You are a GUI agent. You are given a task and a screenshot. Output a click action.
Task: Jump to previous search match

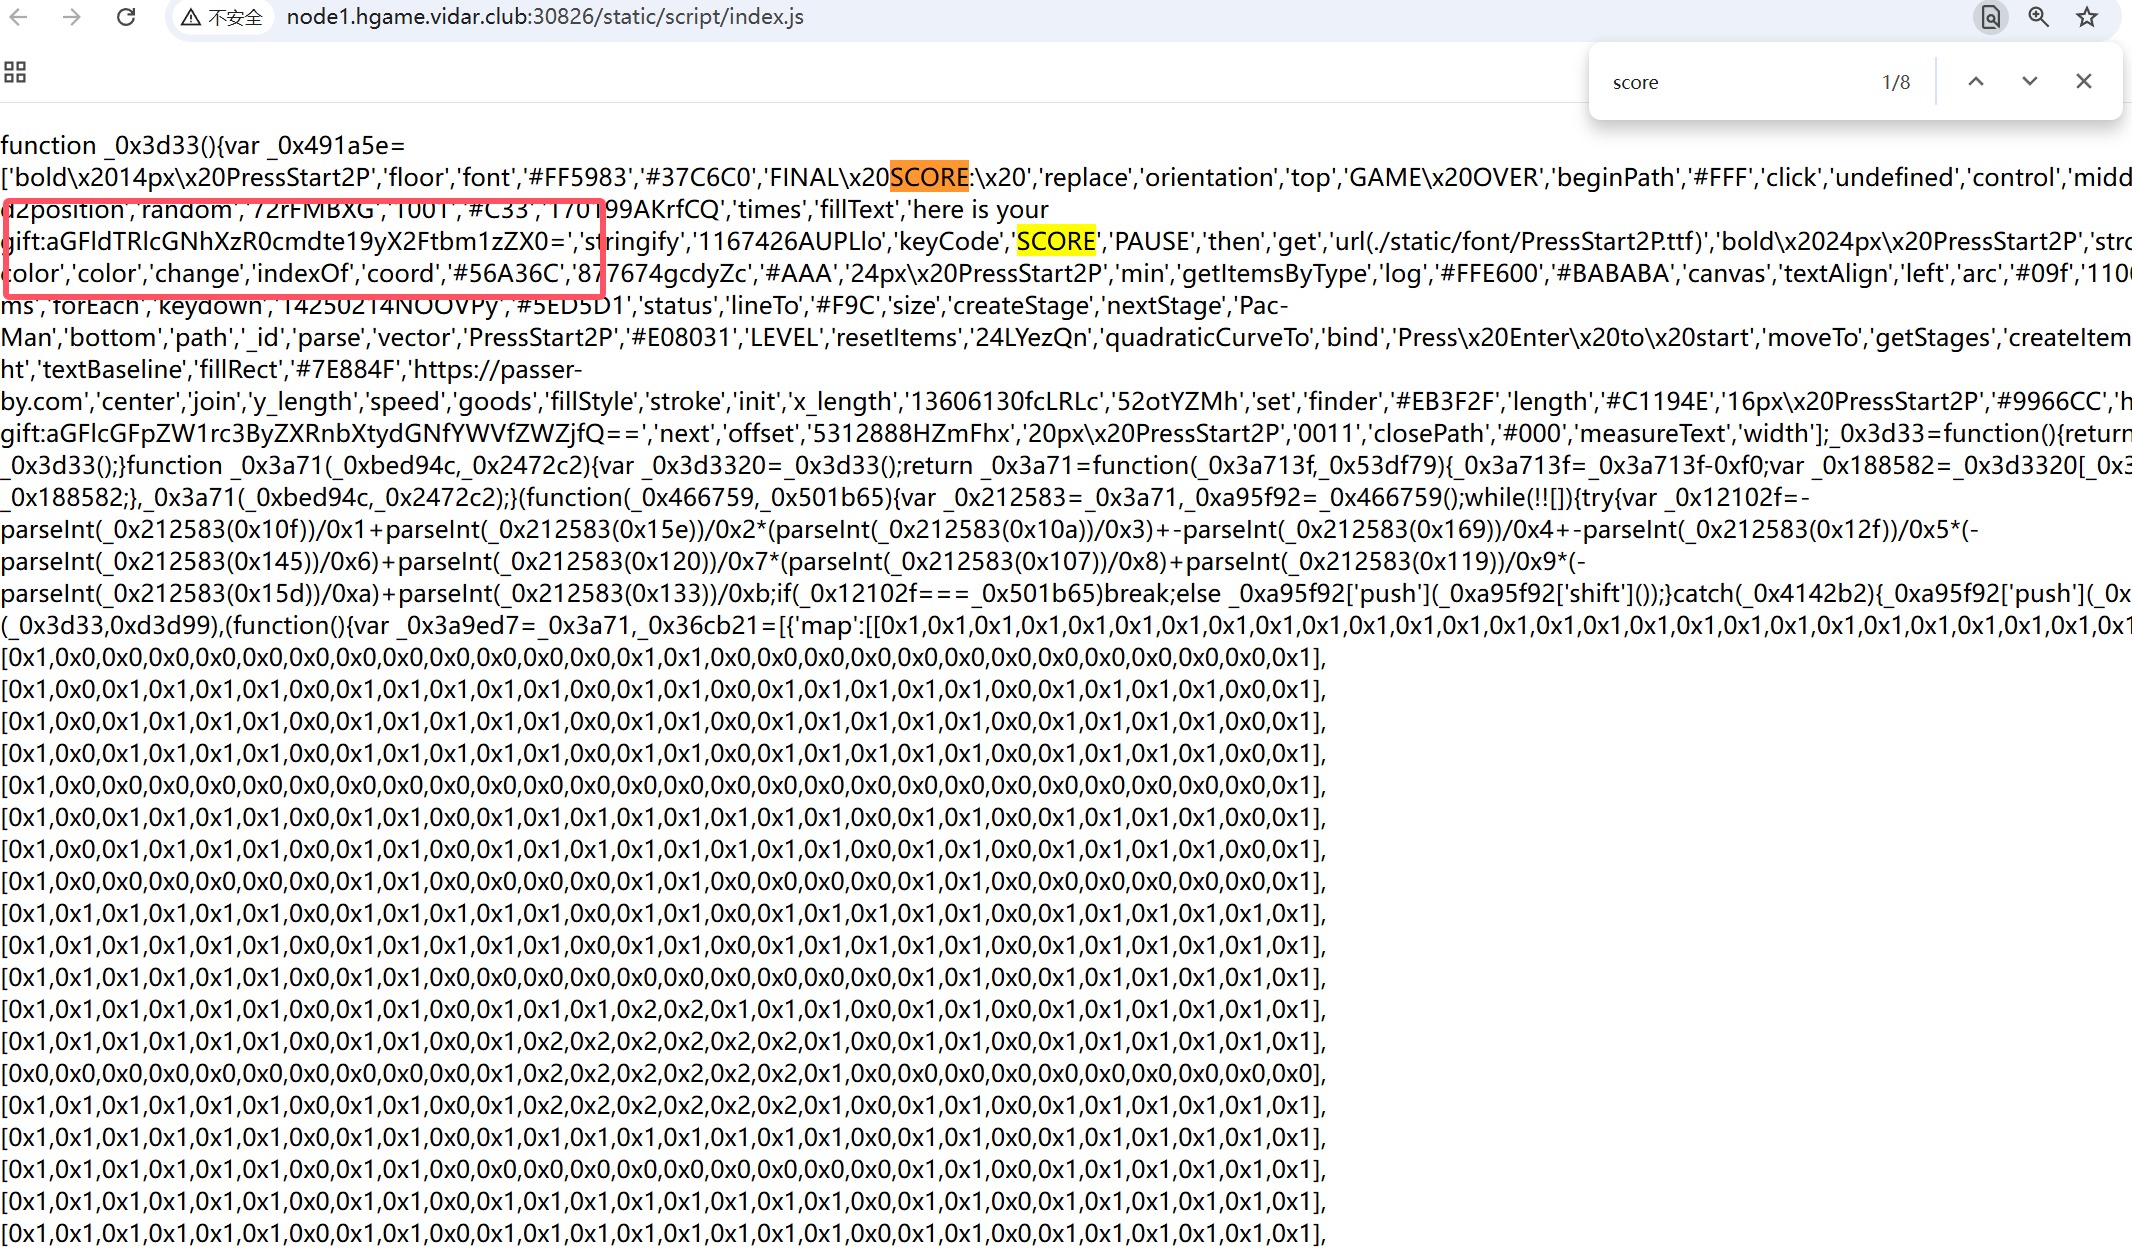(1976, 82)
